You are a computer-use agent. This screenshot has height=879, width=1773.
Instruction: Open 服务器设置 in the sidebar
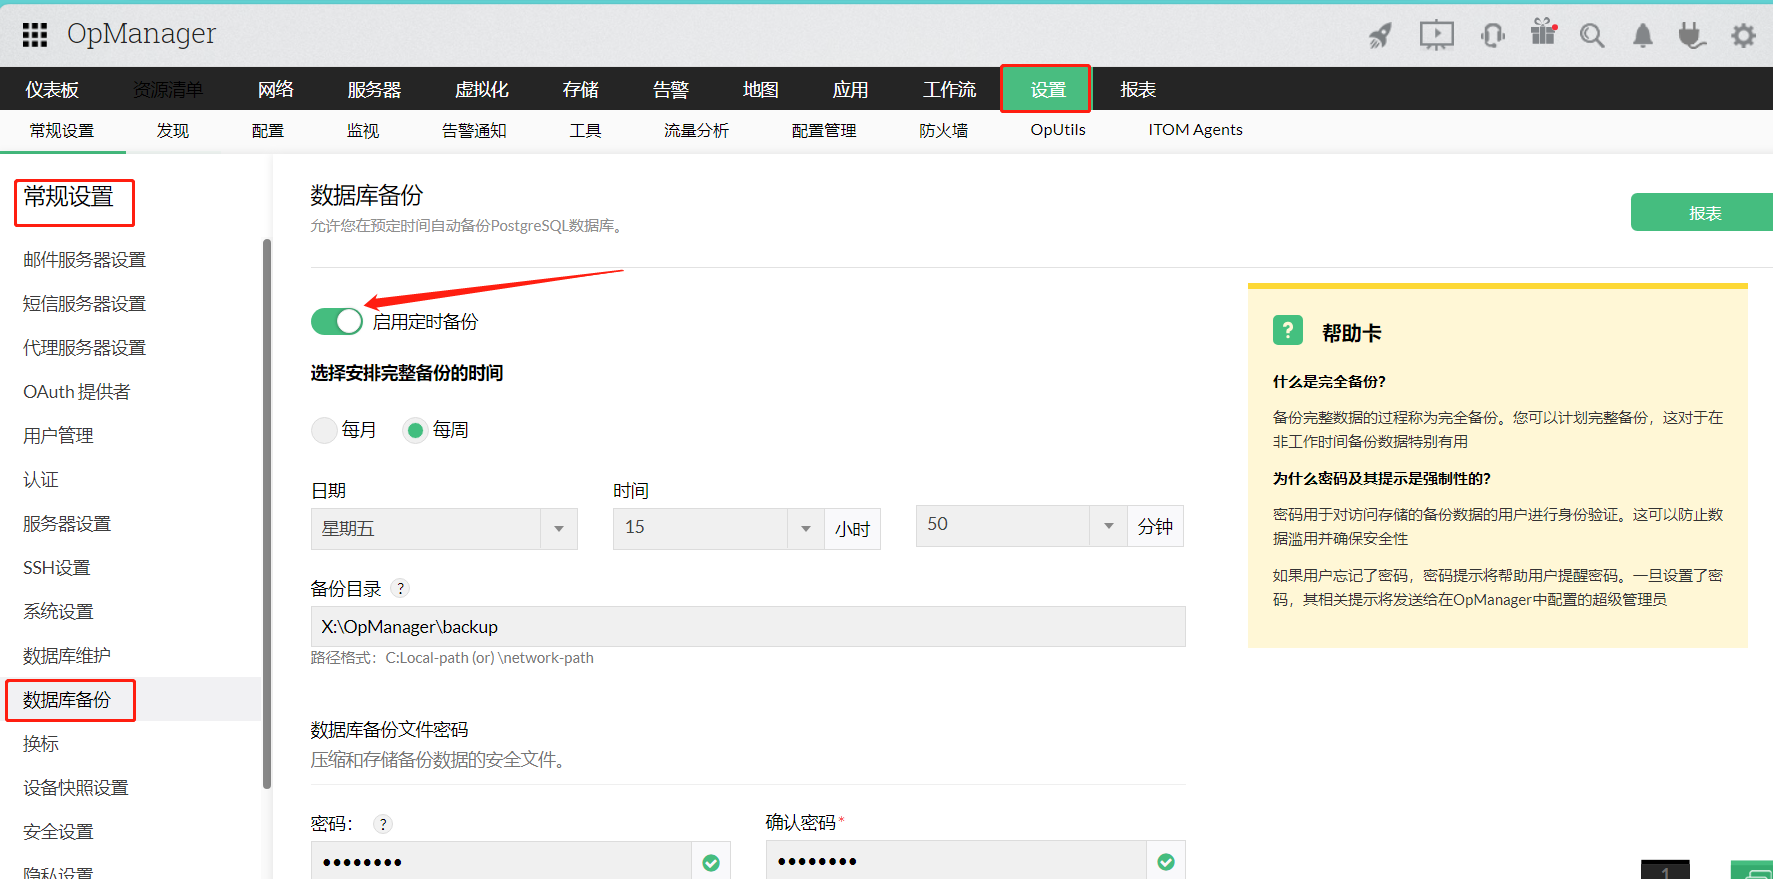pyautogui.click(x=67, y=524)
